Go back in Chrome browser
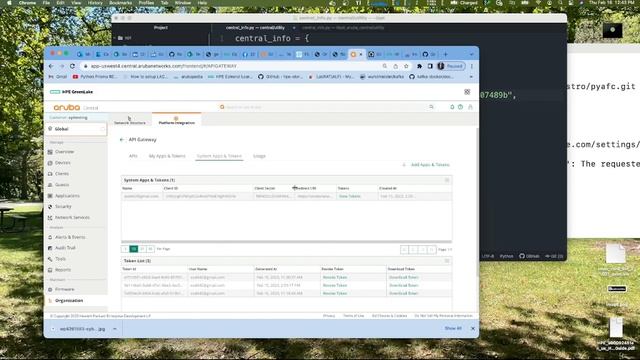This screenshot has height=360, width=640. tap(51, 66)
